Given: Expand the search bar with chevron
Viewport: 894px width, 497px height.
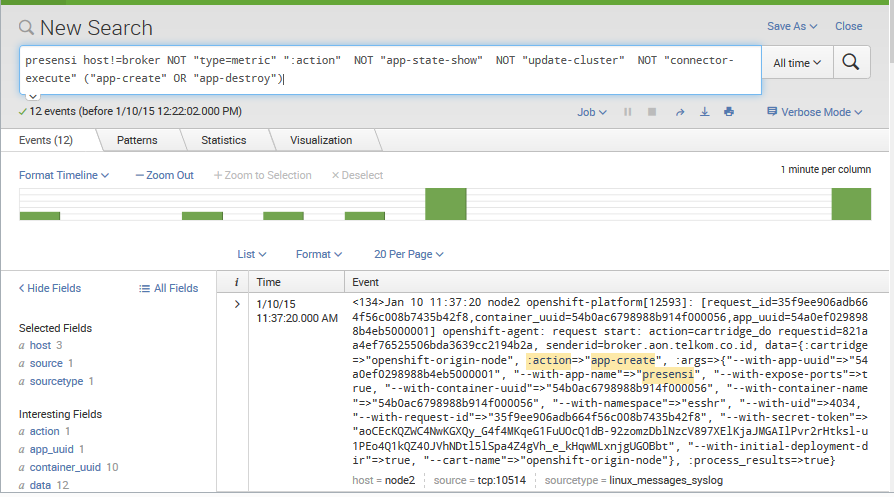Looking at the screenshot, I should [x=32, y=96].
